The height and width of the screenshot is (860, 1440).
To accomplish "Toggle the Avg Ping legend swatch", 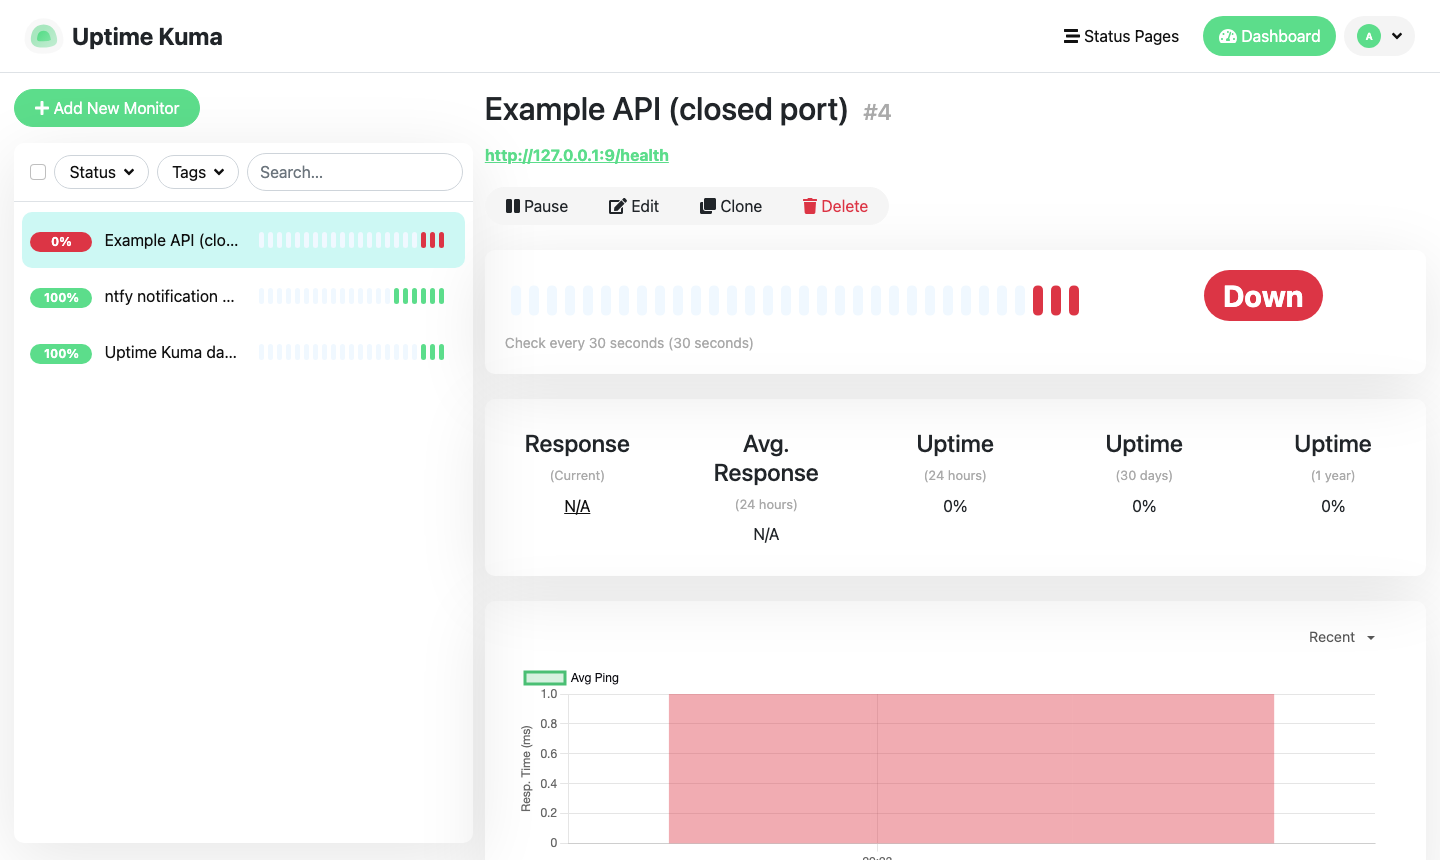I will pos(545,678).
